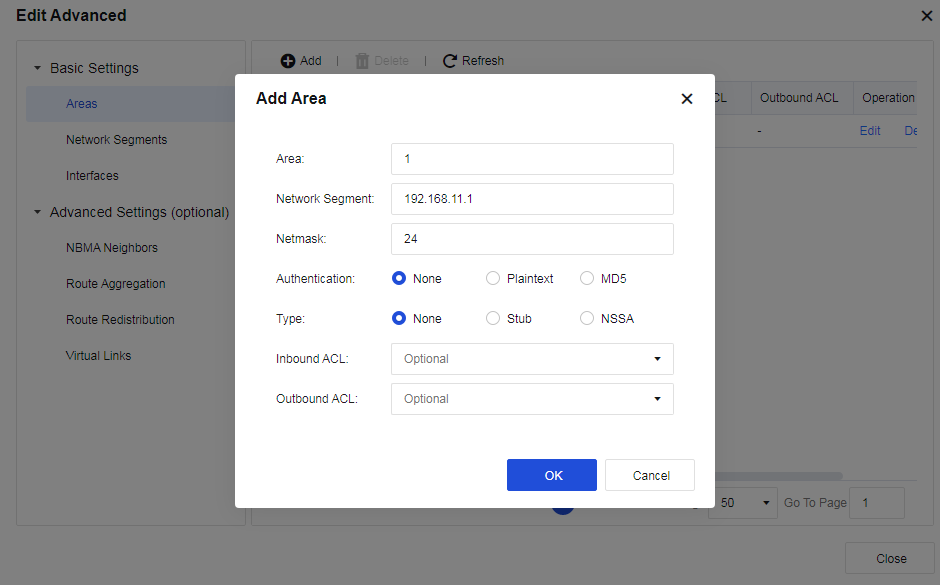Click the Netmask input field
The height and width of the screenshot is (585, 940).
pyautogui.click(x=532, y=239)
